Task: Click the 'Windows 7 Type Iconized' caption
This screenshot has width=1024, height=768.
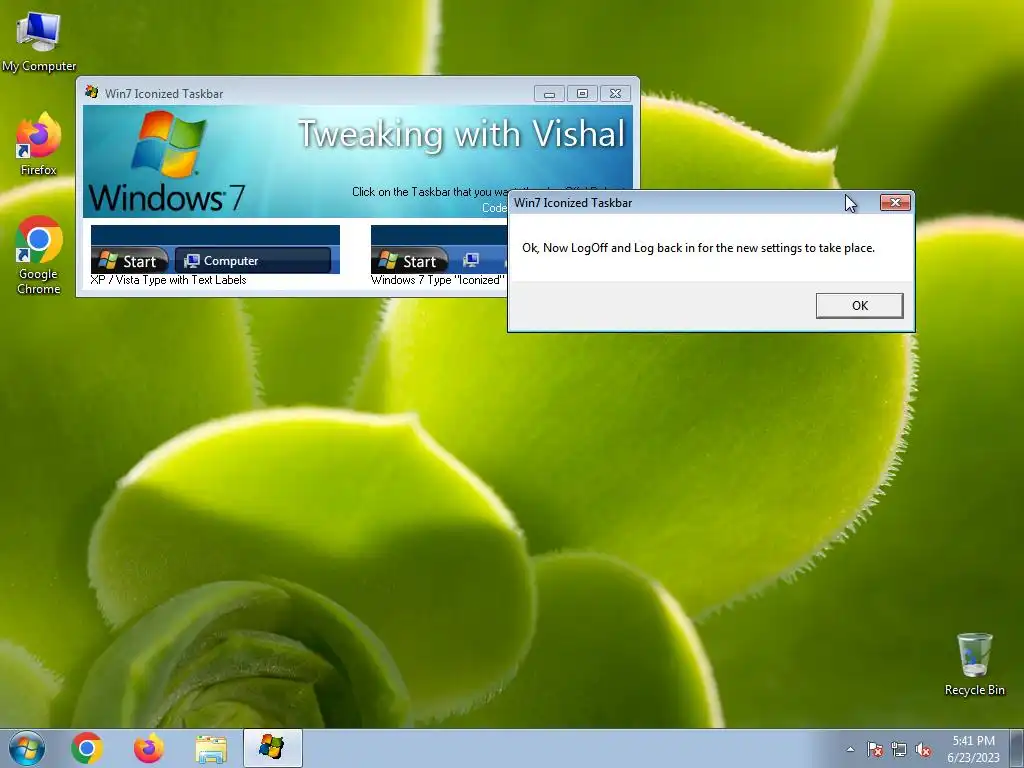Action: (x=438, y=280)
